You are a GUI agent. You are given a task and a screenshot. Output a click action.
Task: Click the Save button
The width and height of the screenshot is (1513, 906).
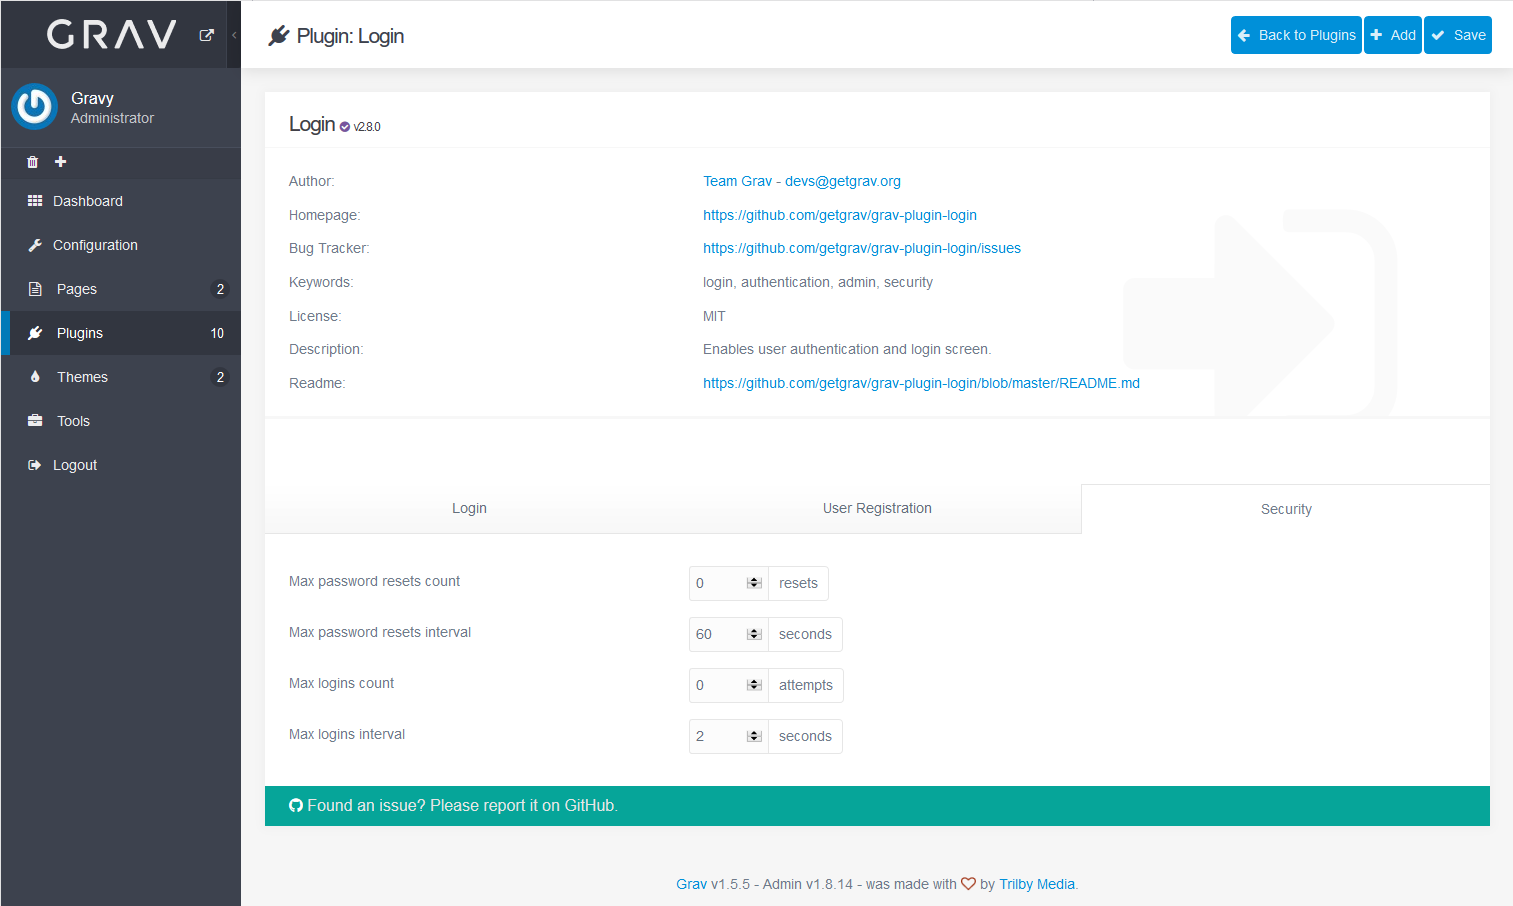1458,35
